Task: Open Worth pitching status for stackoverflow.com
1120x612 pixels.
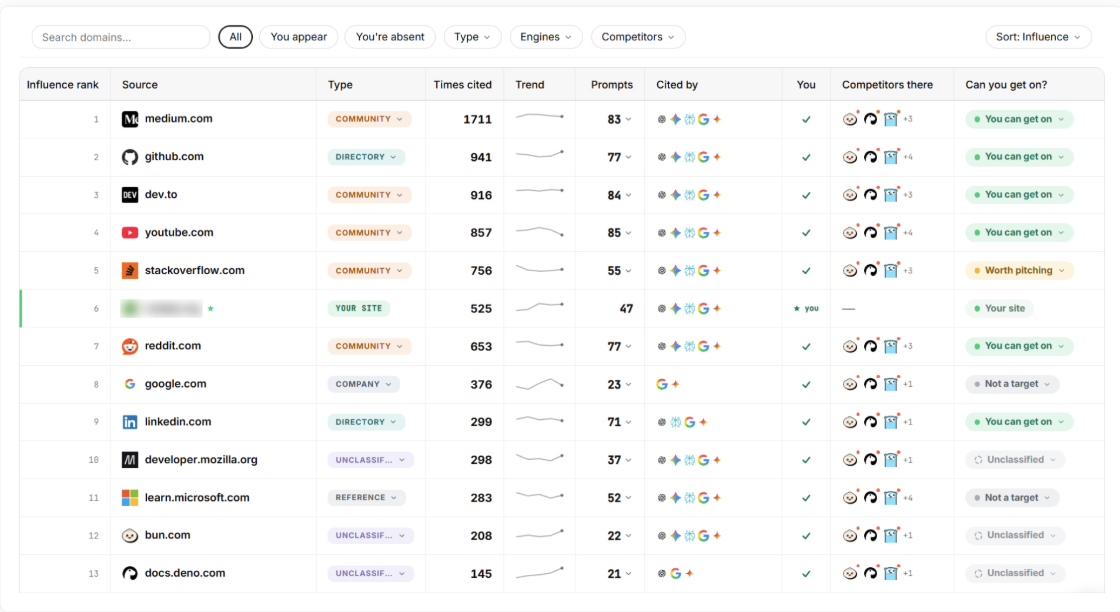Action: tap(1019, 271)
